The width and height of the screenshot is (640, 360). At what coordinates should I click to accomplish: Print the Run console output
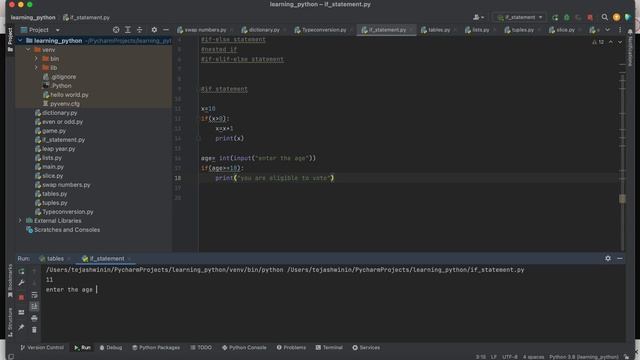point(34,318)
